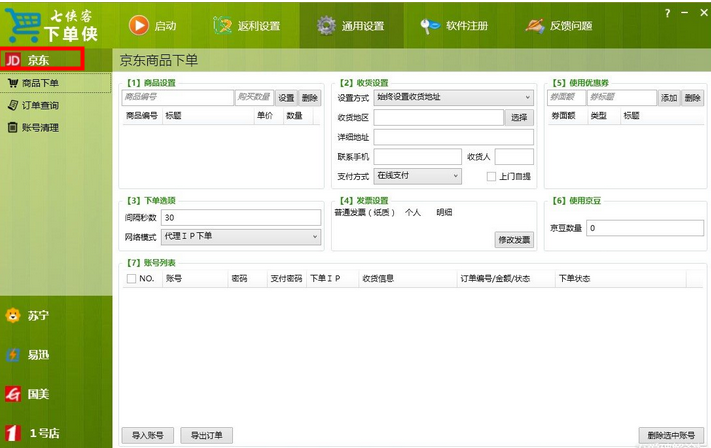Focus the 收货人 input field
This screenshot has height=448, width=711.
click(514, 156)
